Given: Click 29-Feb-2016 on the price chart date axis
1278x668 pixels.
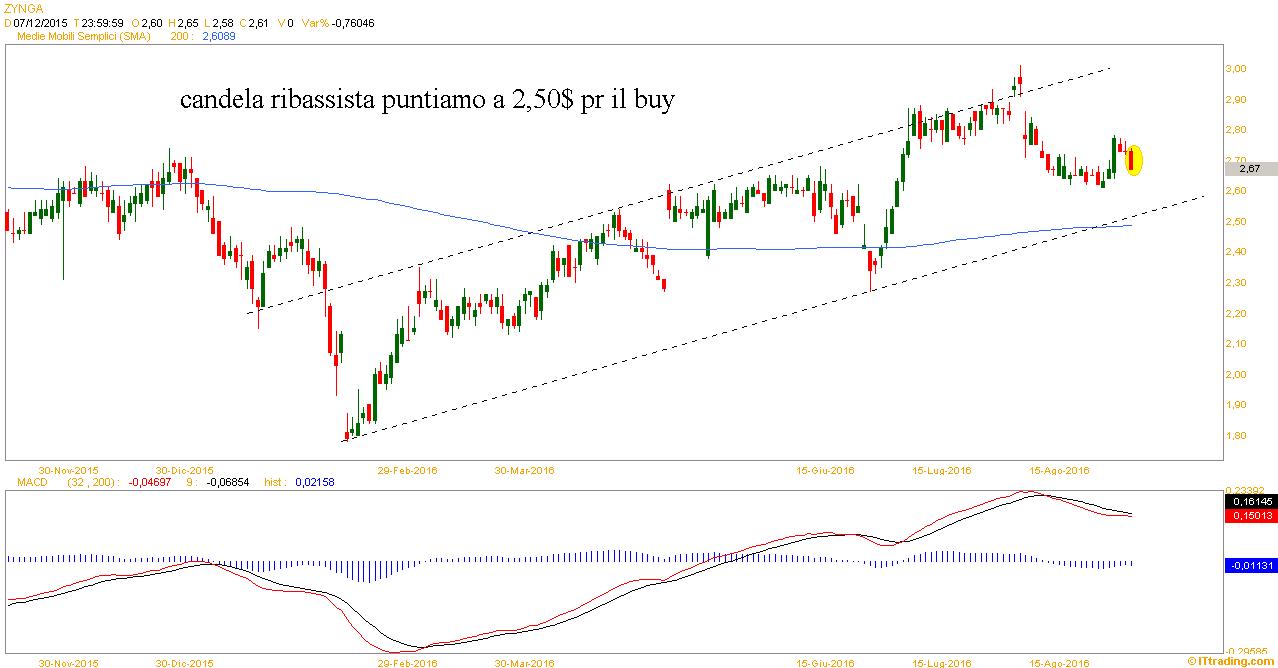Looking at the screenshot, I should pyautogui.click(x=408, y=470).
